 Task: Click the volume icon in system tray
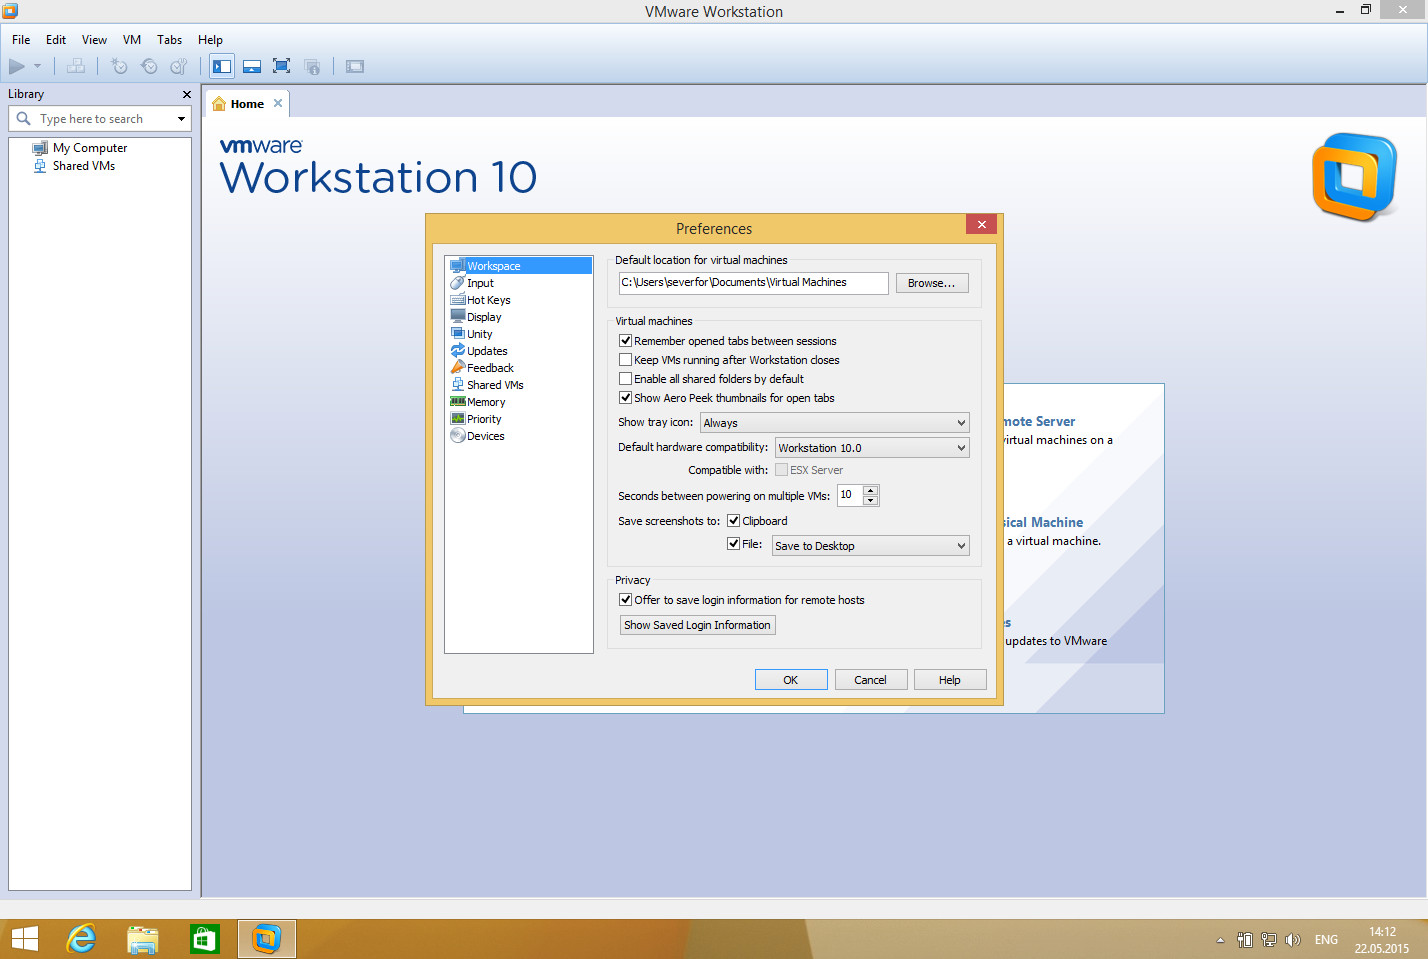(x=1293, y=940)
